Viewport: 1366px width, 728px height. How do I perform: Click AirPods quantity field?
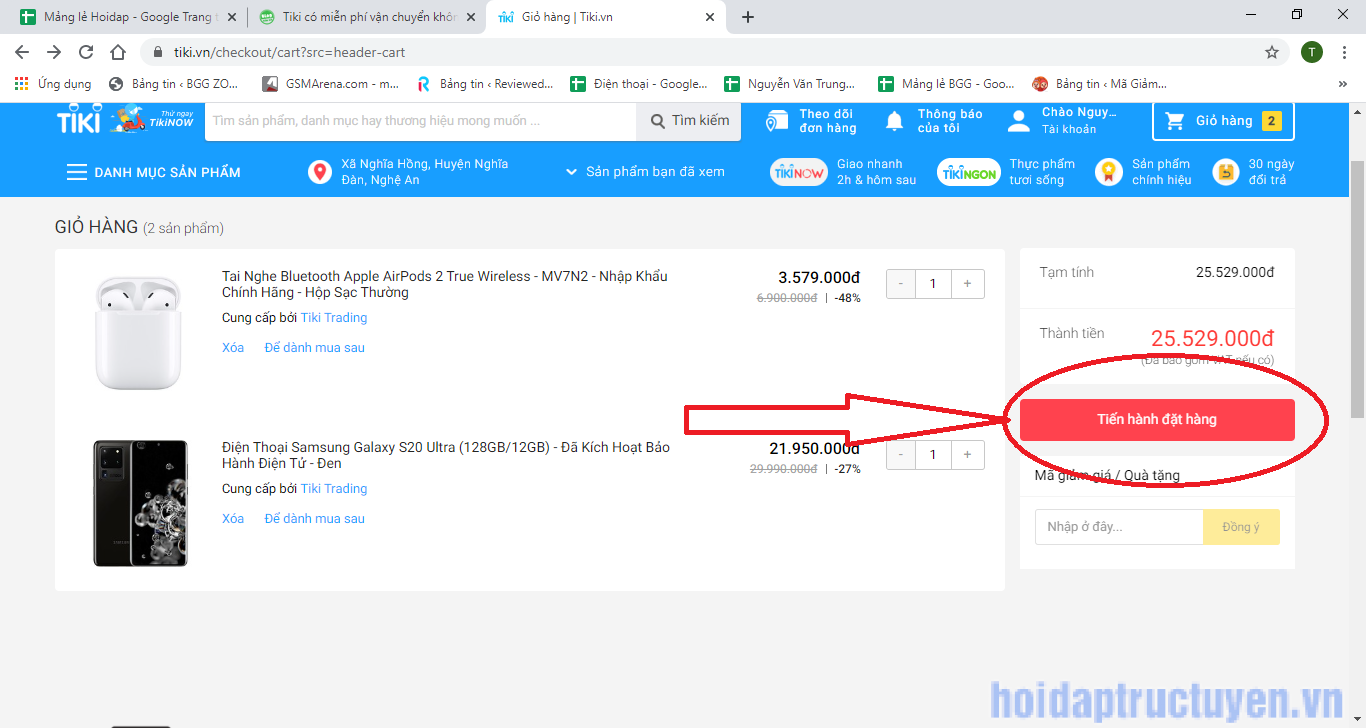coord(933,284)
